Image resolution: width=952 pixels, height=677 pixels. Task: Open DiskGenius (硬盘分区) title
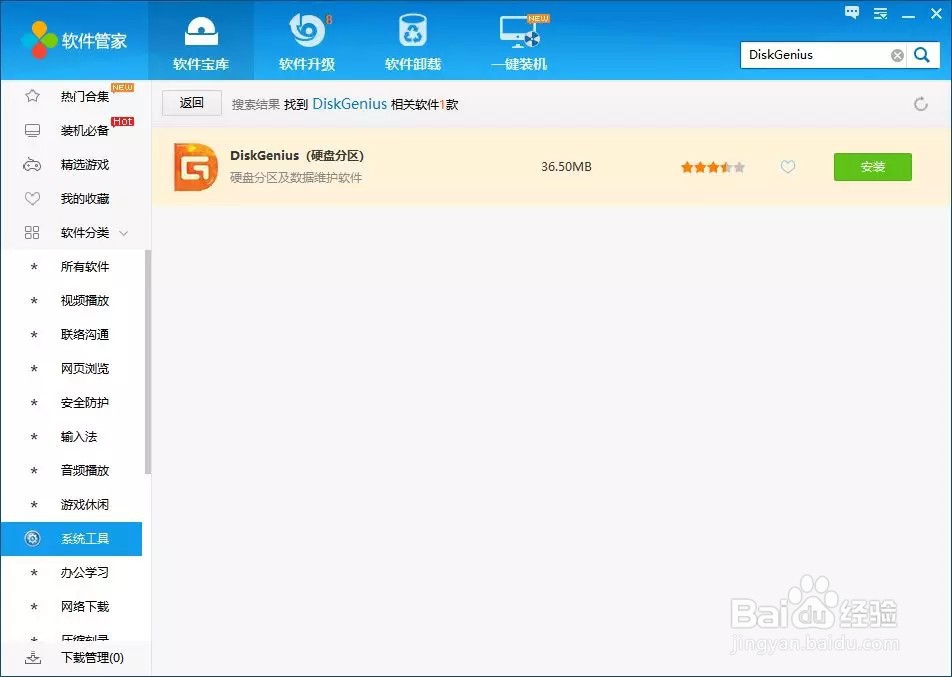click(x=297, y=155)
